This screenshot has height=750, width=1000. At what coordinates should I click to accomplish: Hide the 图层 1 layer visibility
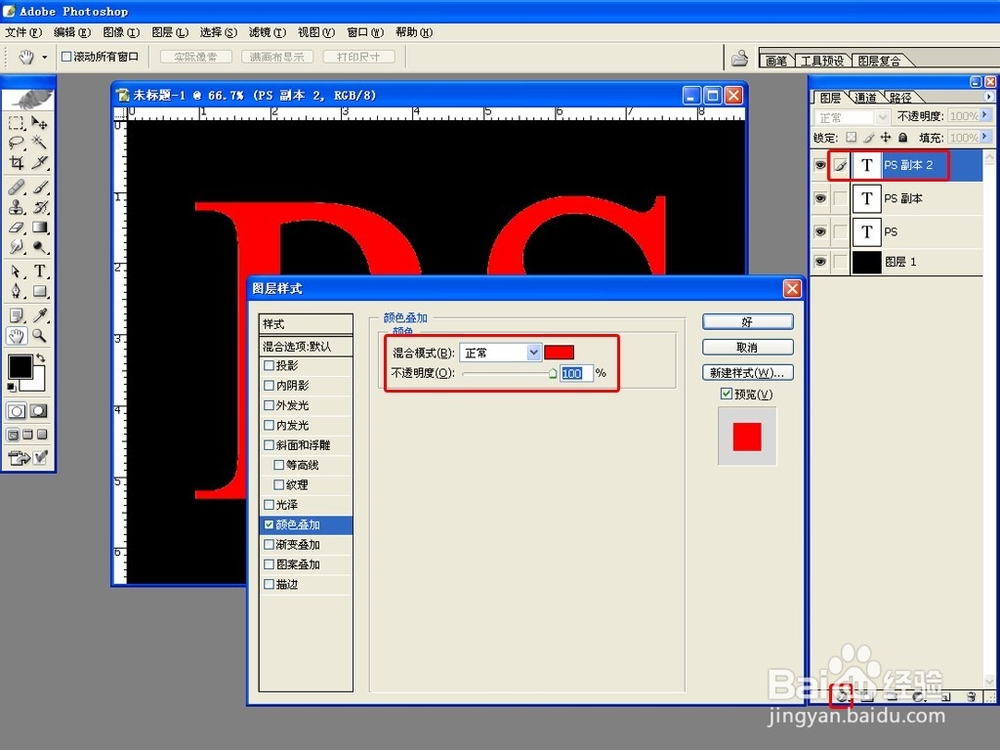tap(820, 261)
